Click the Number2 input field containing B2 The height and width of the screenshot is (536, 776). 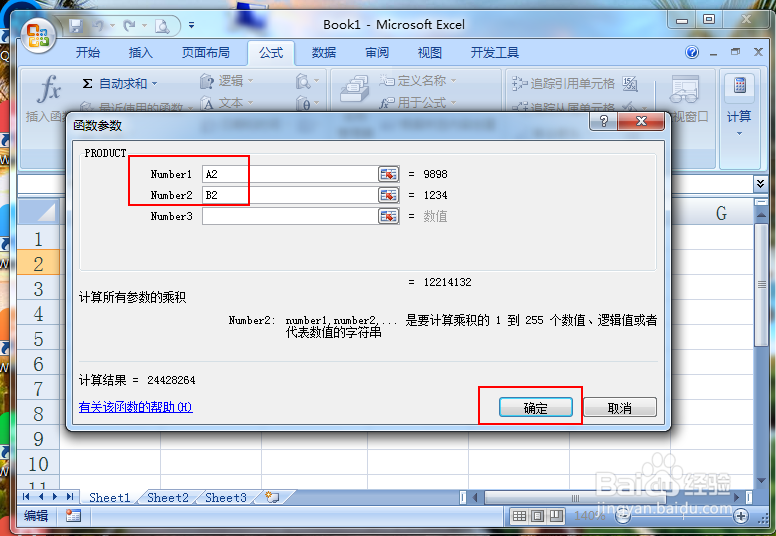[290, 195]
